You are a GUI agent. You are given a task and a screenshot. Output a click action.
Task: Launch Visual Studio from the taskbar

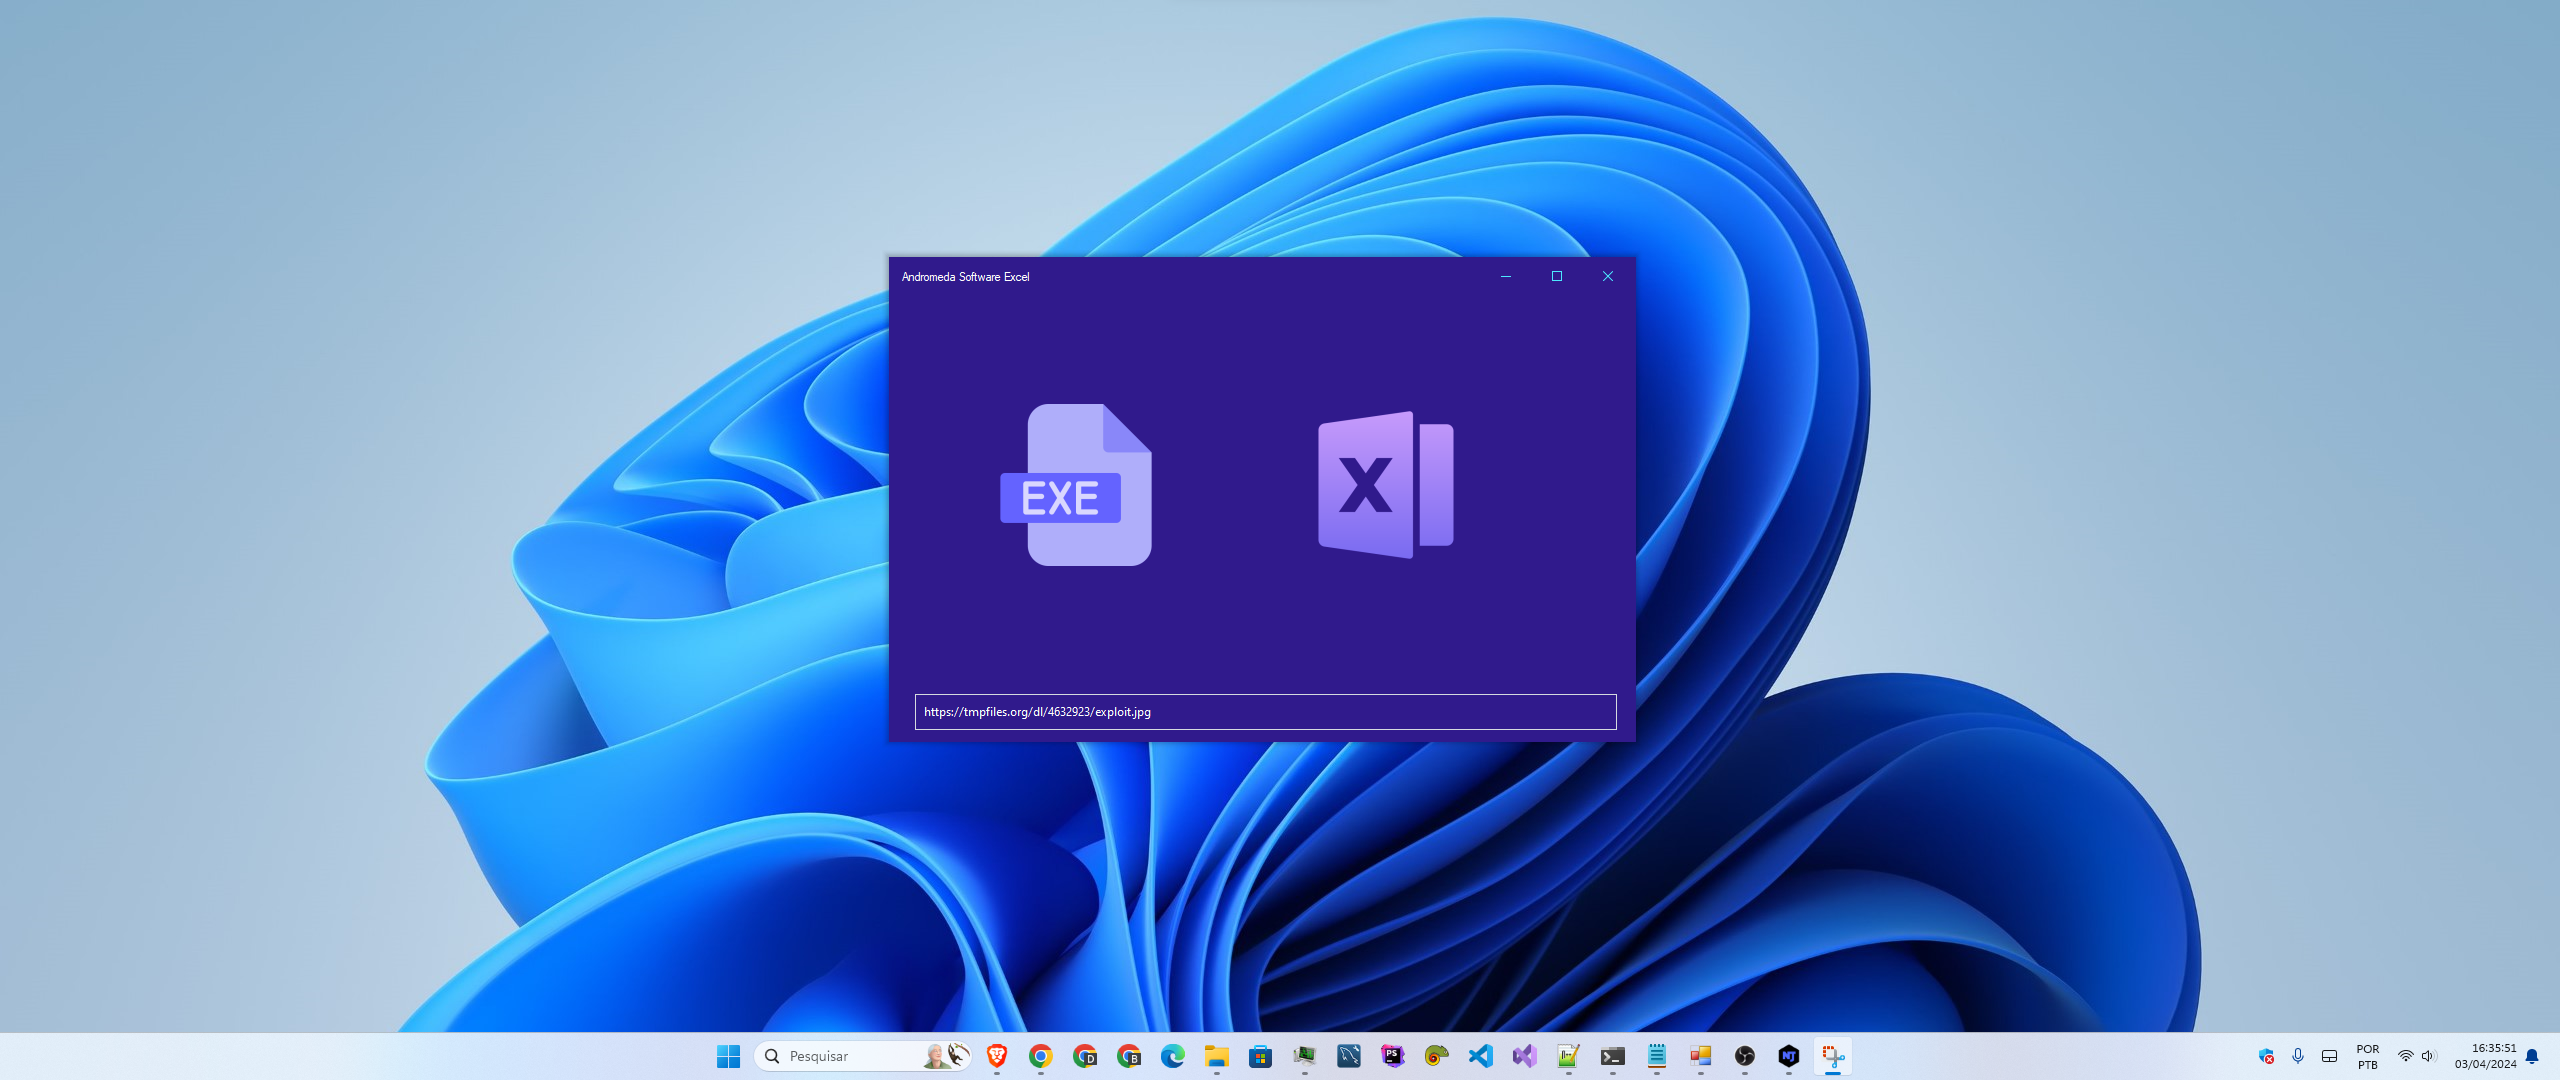coord(1524,1056)
